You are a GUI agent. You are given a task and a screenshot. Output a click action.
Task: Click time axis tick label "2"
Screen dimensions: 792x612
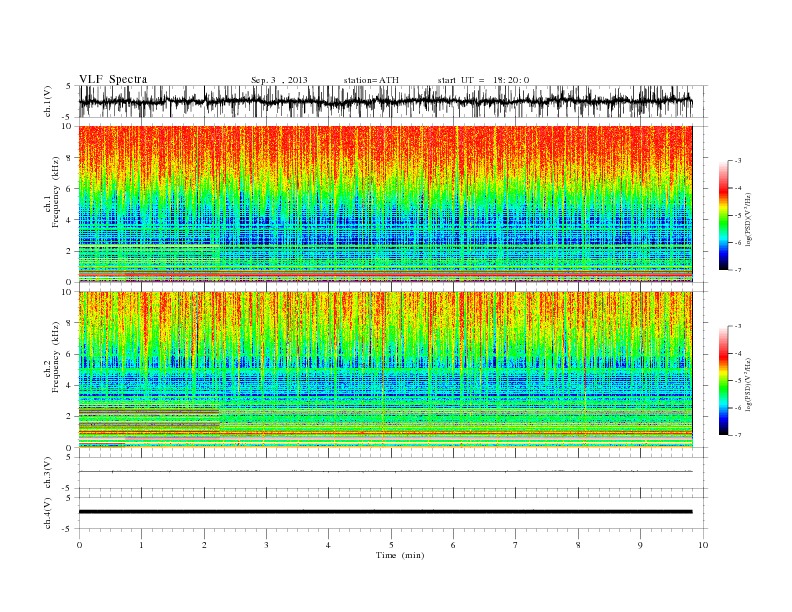point(204,545)
